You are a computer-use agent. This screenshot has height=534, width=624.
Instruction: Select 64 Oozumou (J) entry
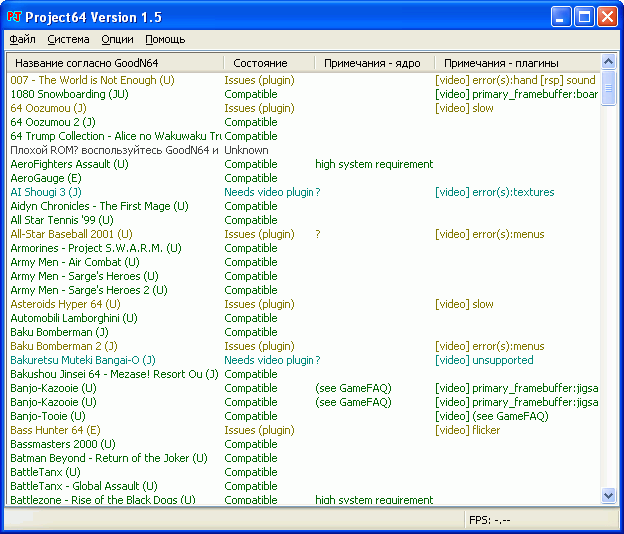[48, 108]
